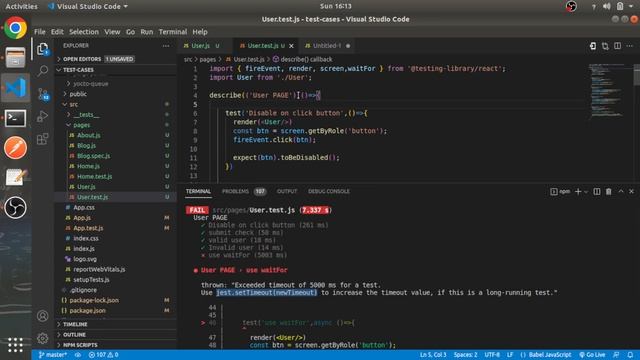Open the Terminal menu
The image size is (640, 360).
click(x=173, y=32)
